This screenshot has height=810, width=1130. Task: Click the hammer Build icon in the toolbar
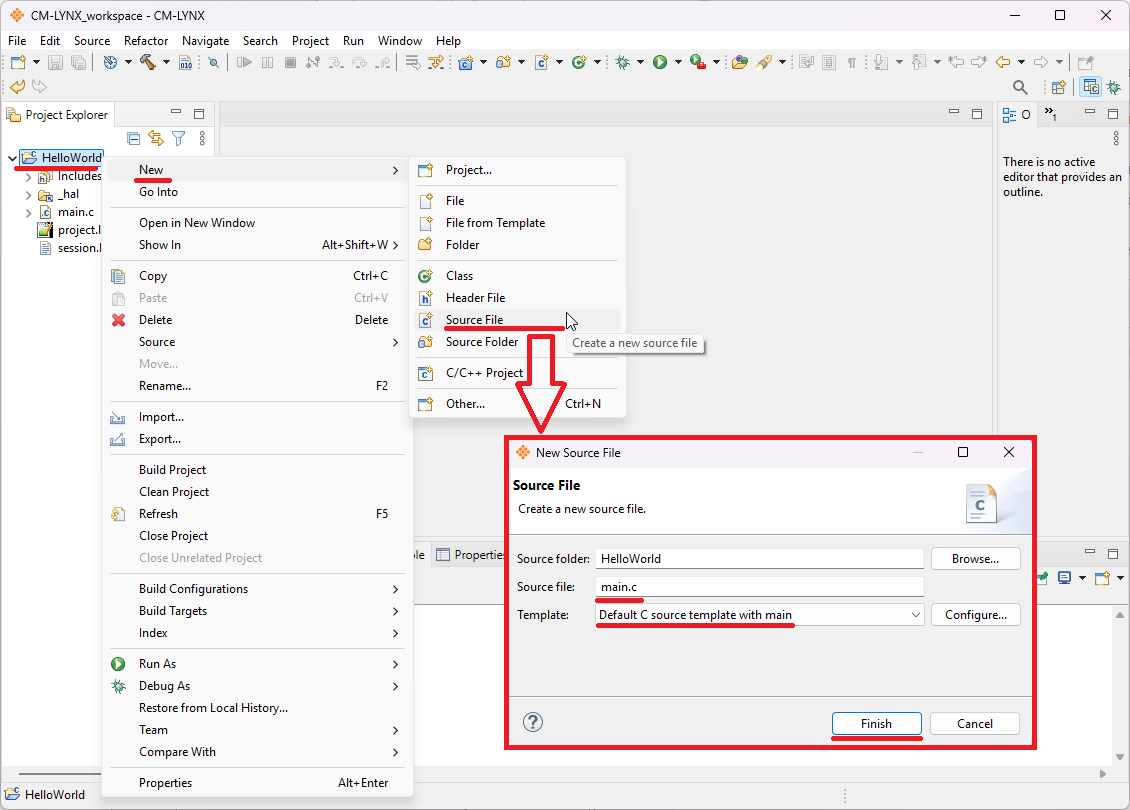click(148, 62)
